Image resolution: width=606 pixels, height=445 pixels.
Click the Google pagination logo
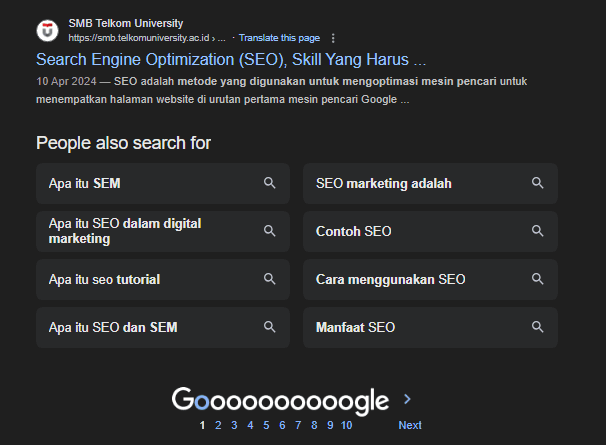point(280,401)
